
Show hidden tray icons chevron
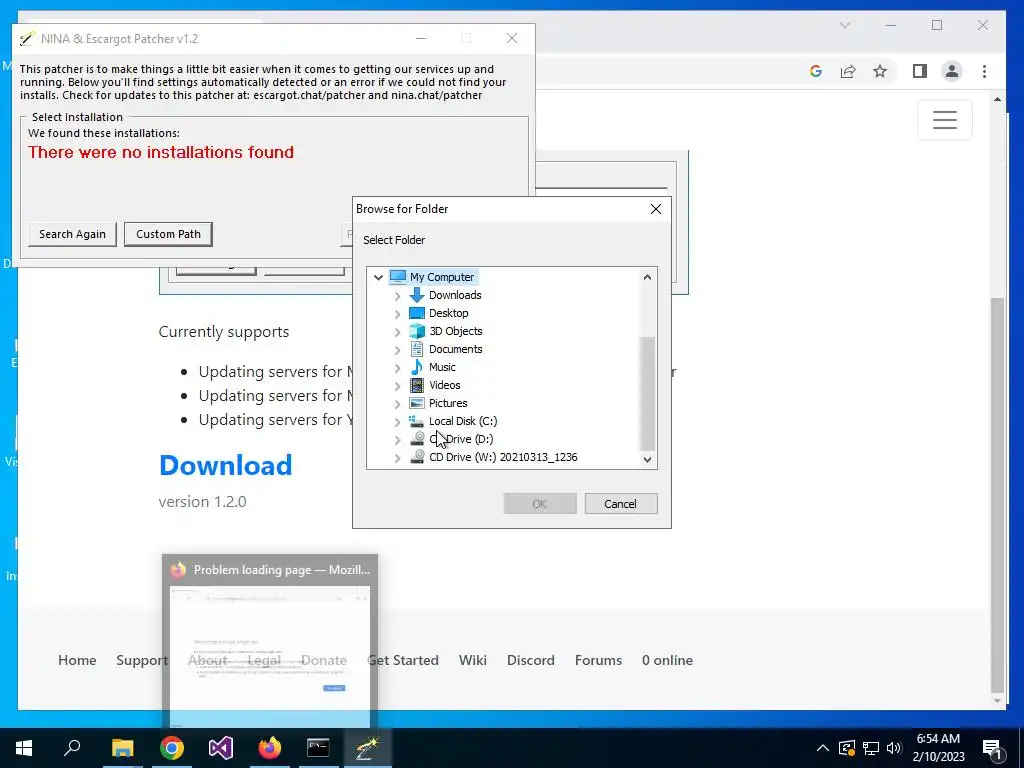tap(823, 748)
